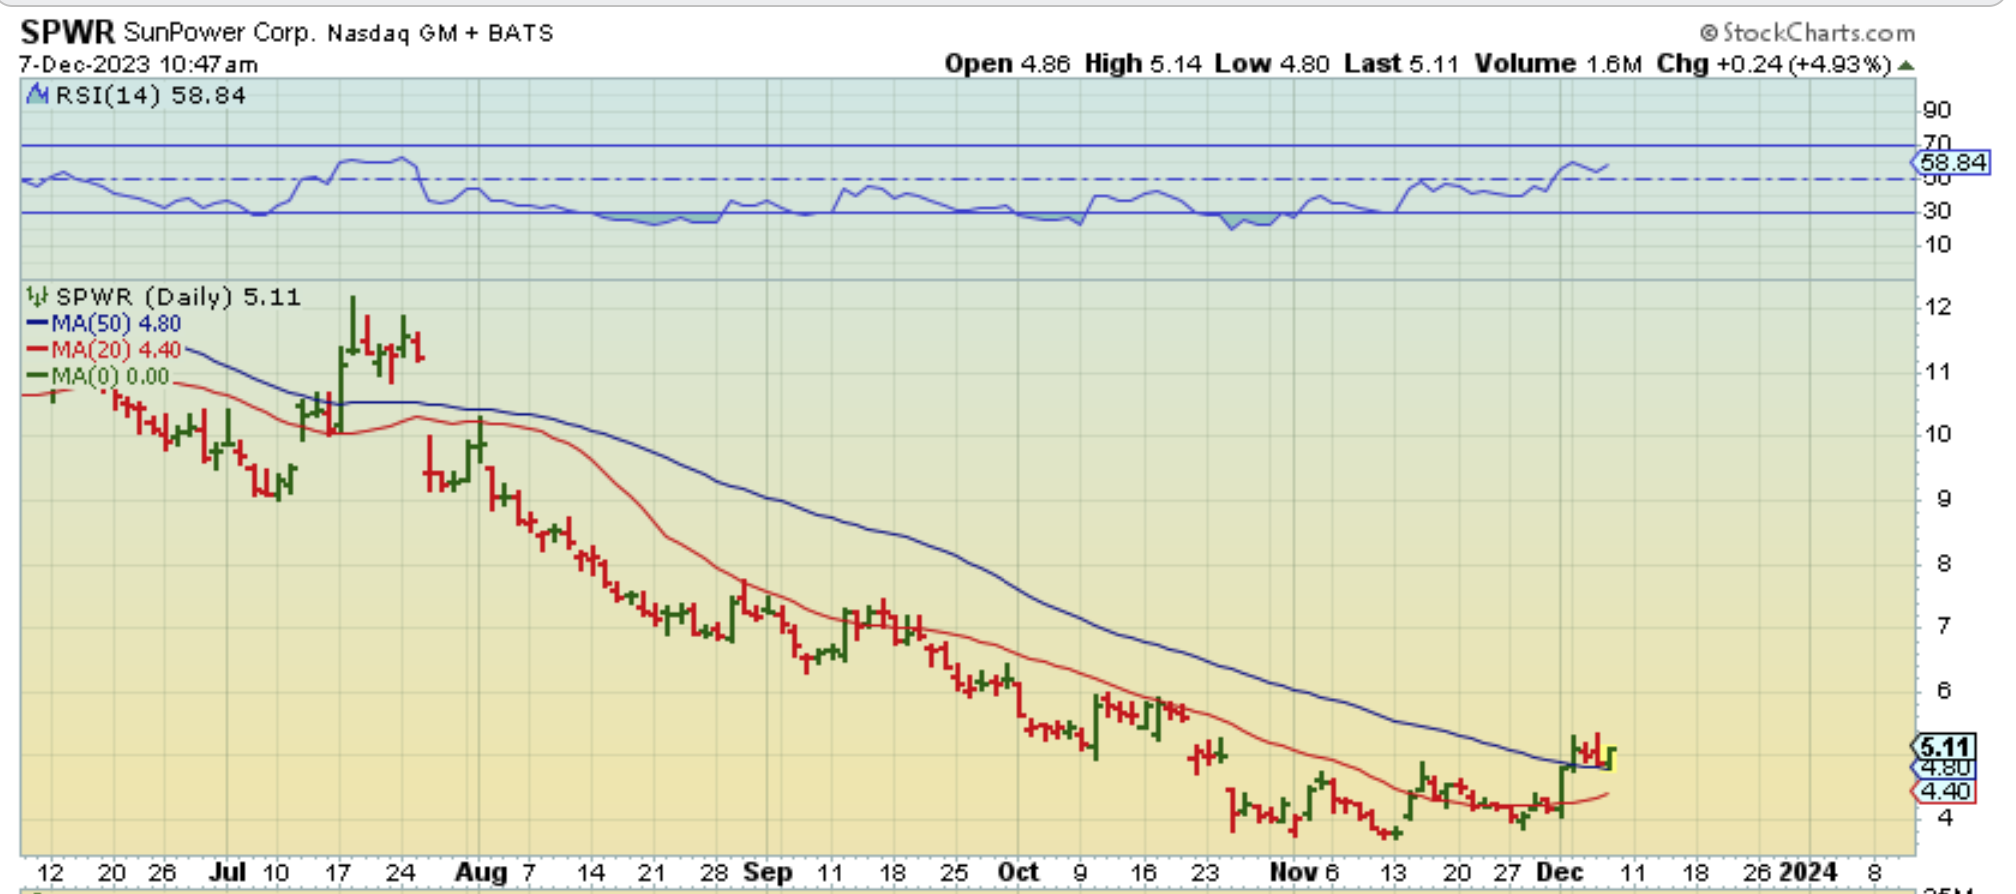Click the 9 label on the price axis
Image resolution: width=2016 pixels, height=894 pixels.
click(x=1943, y=498)
